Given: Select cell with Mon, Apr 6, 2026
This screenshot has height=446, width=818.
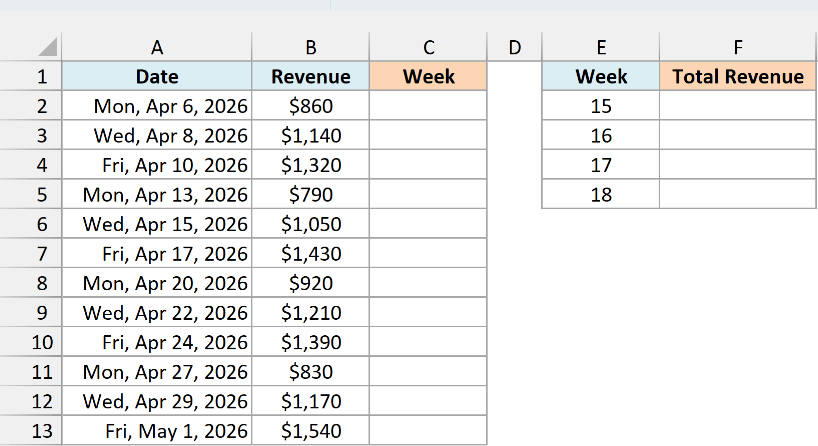Looking at the screenshot, I should pos(157,106).
